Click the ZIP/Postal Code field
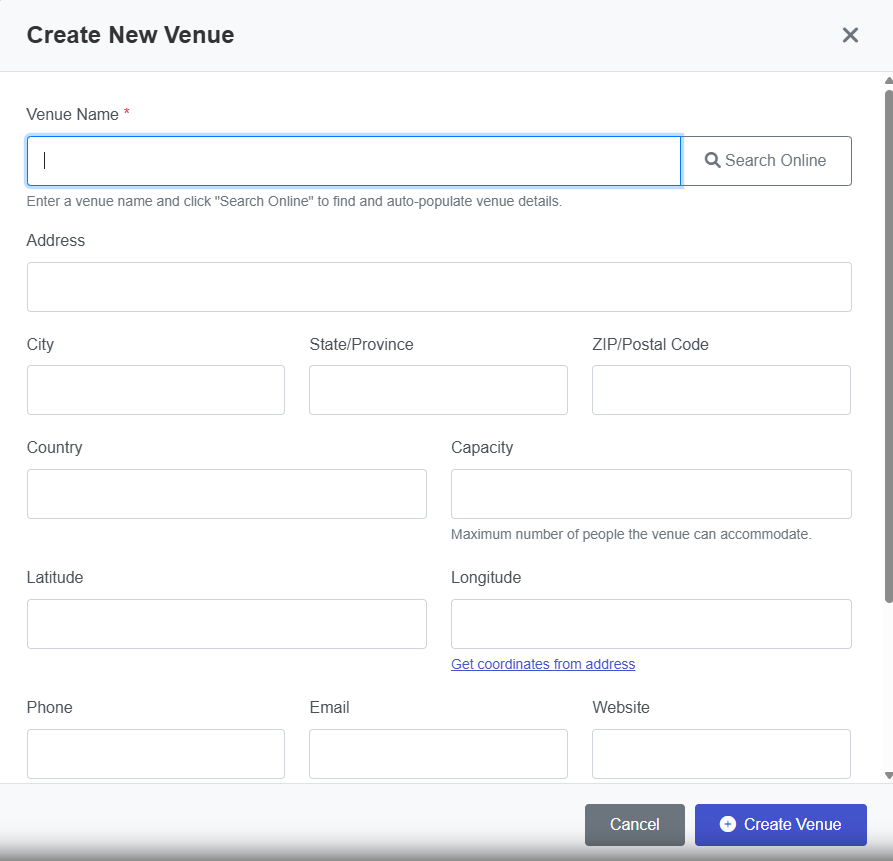 coord(721,390)
